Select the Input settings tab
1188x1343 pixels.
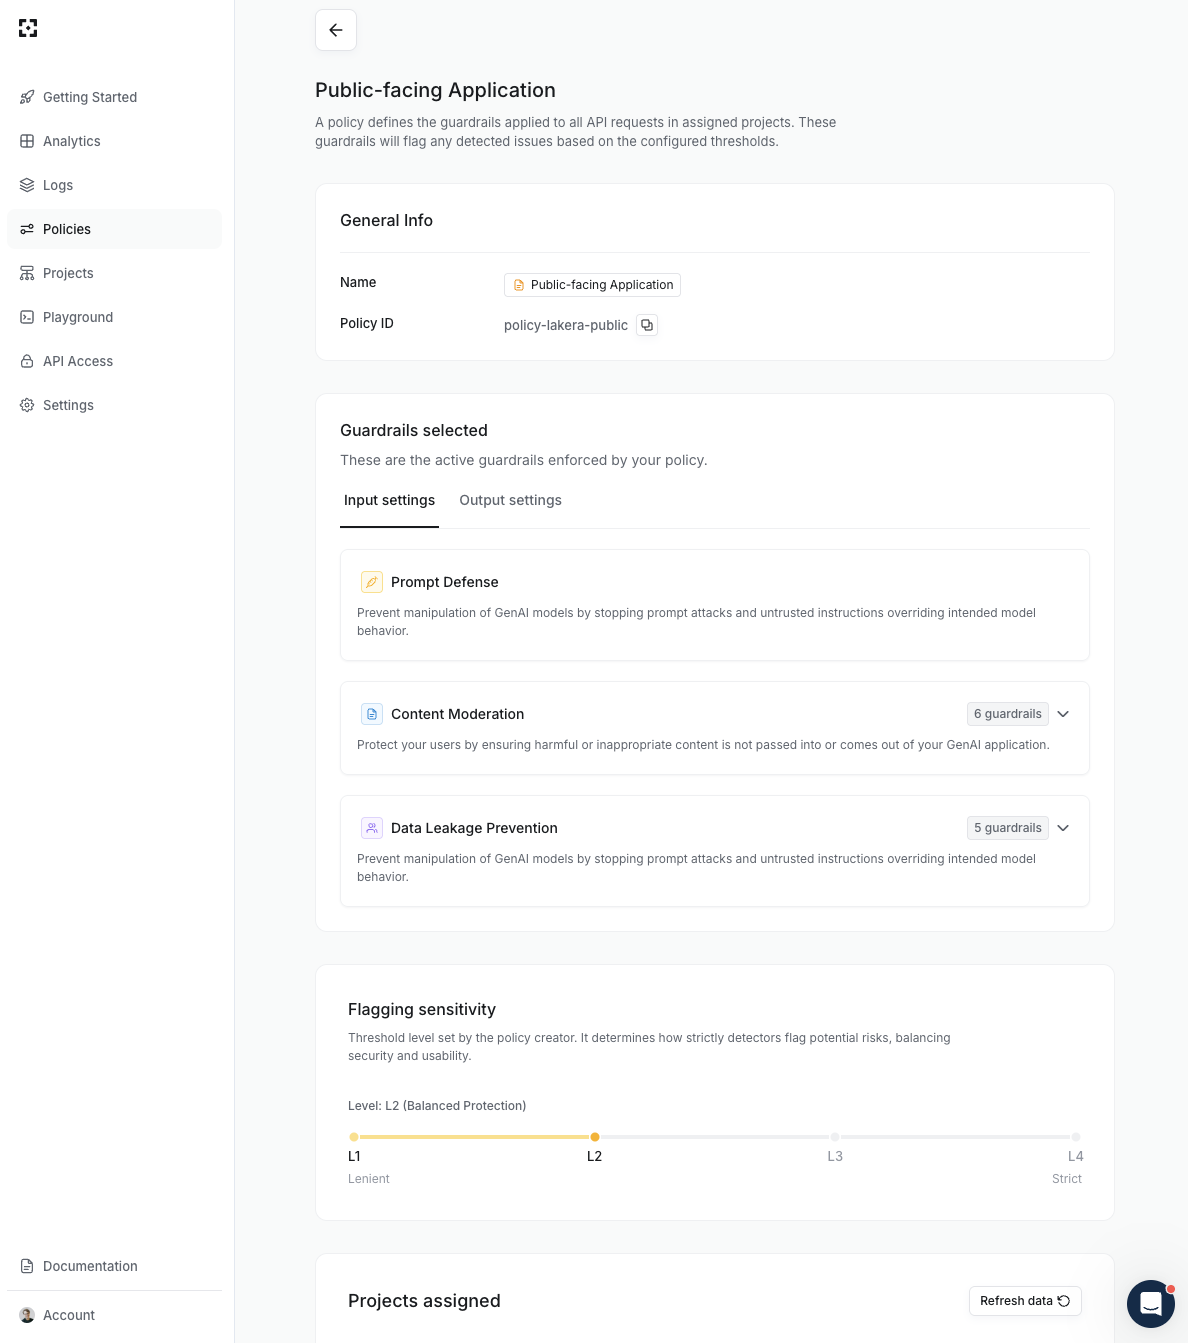pyautogui.click(x=389, y=500)
